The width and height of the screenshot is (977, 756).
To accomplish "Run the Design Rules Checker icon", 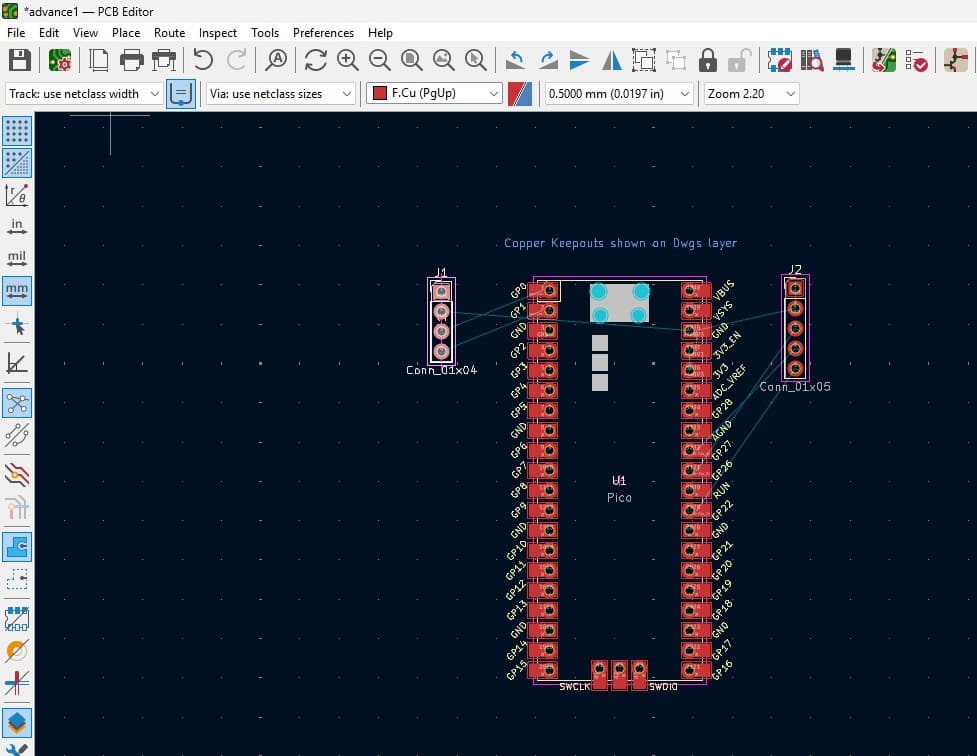I will (x=916, y=60).
